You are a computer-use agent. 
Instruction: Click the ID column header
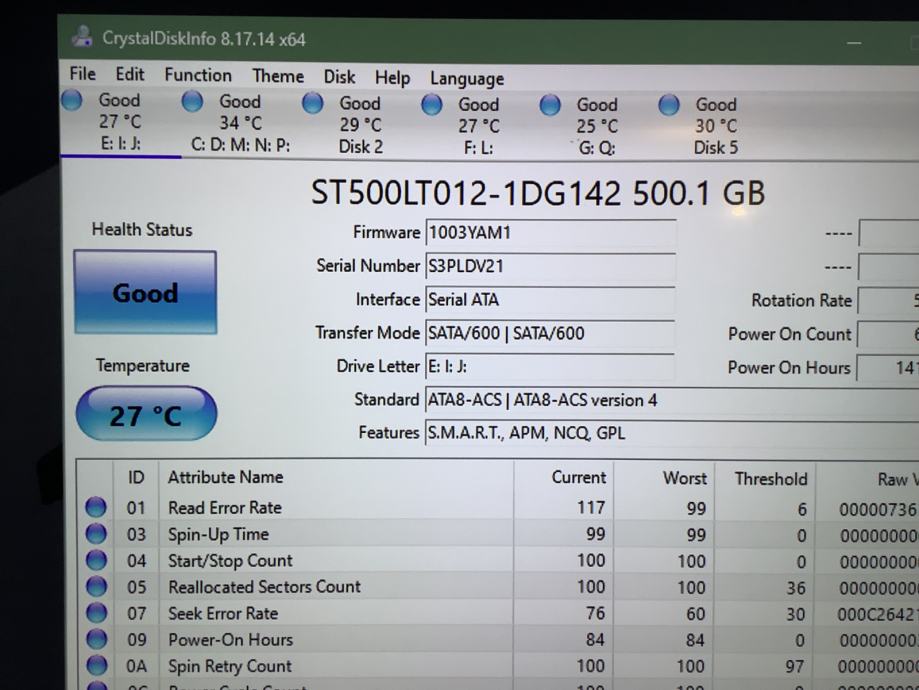pyautogui.click(x=136, y=477)
